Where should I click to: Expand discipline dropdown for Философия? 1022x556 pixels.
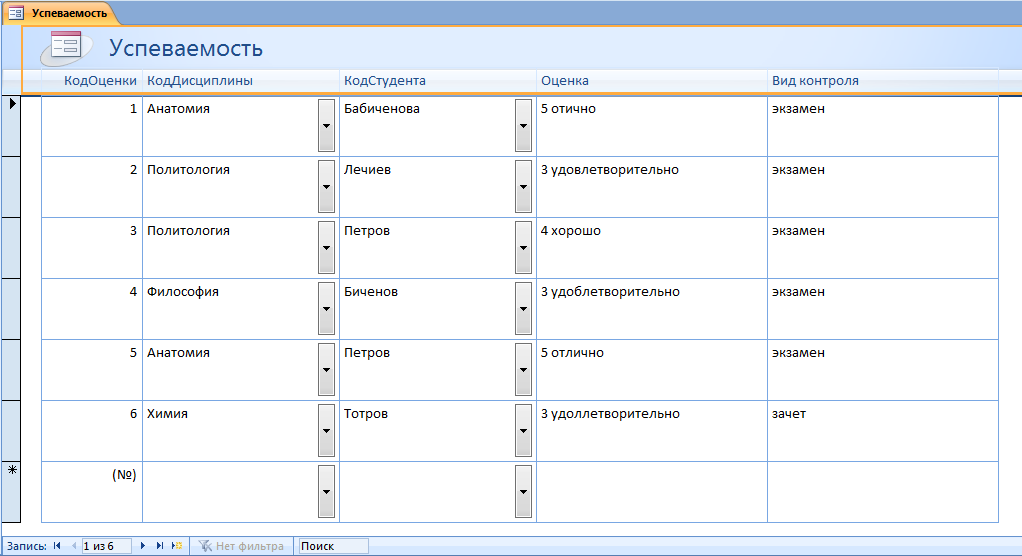pyautogui.click(x=327, y=309)
